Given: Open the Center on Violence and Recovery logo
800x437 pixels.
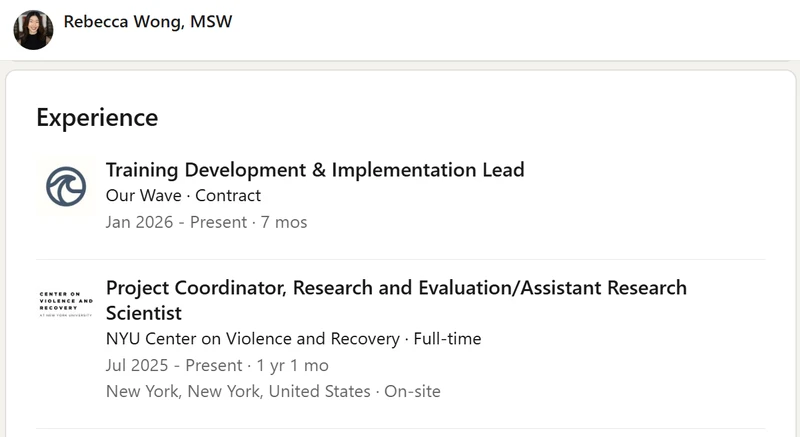Looking at the screenshot, I should pyautogui.click(x=66, y=304).
